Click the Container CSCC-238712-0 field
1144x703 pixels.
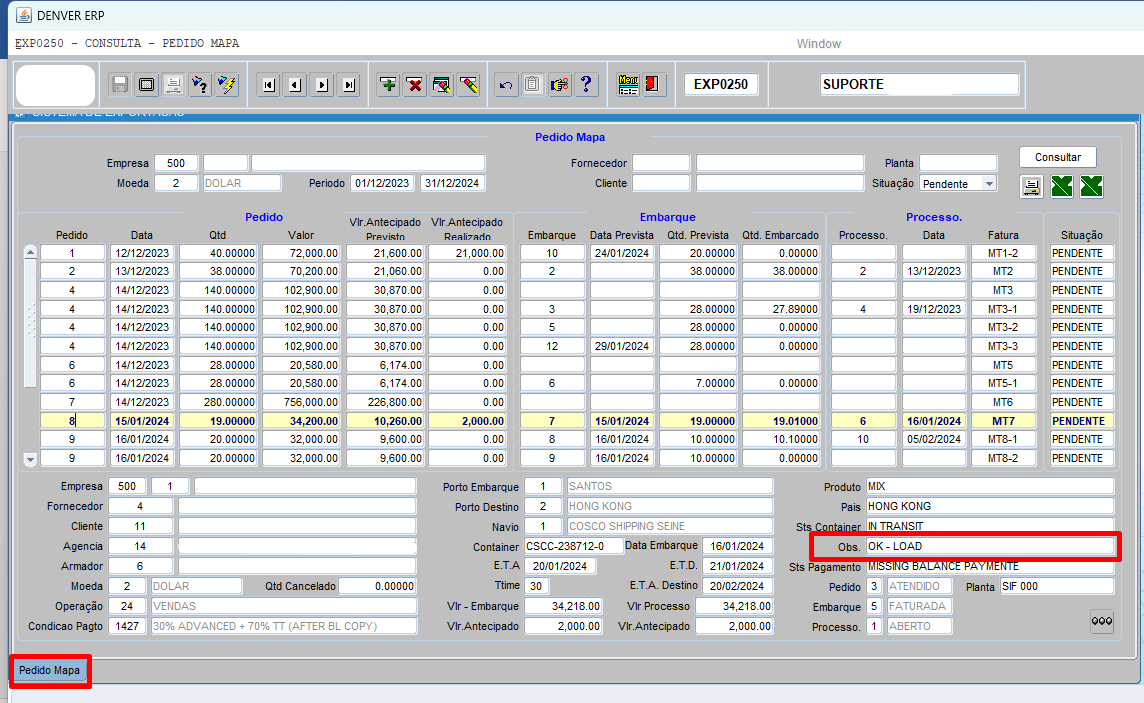tap(574, 546)
